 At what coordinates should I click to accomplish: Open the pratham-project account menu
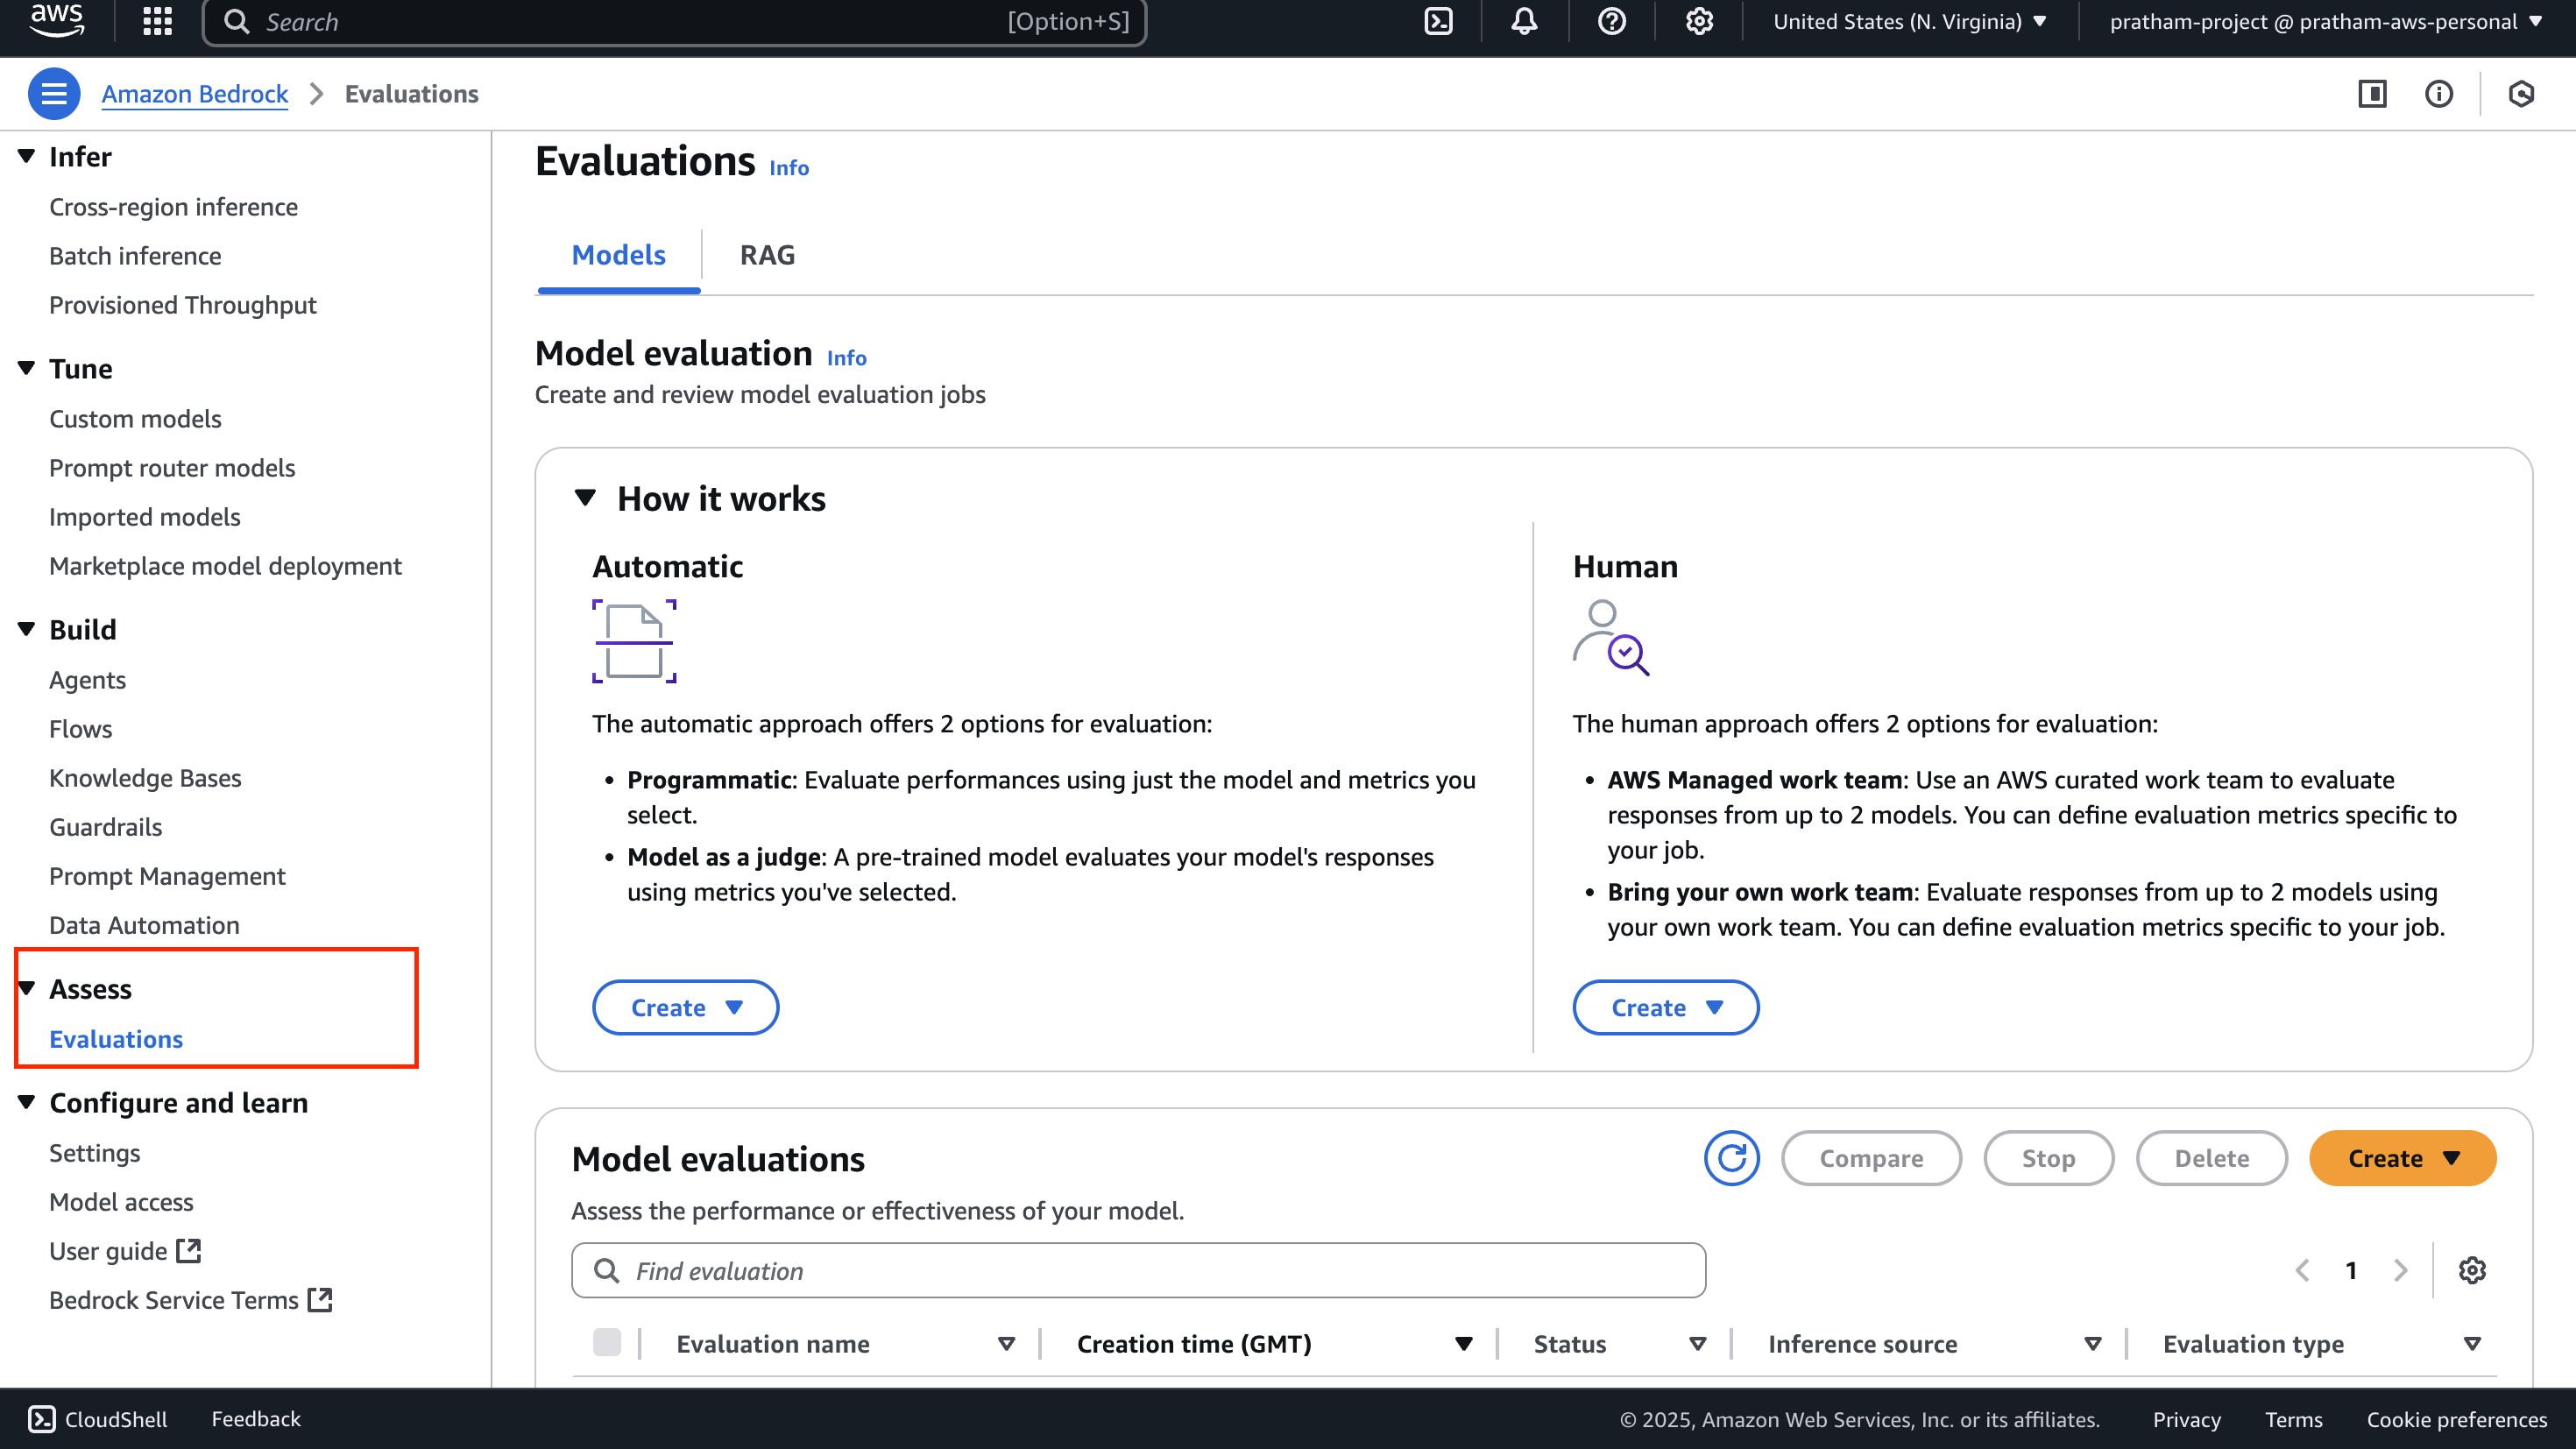(x=2326, y=21)
